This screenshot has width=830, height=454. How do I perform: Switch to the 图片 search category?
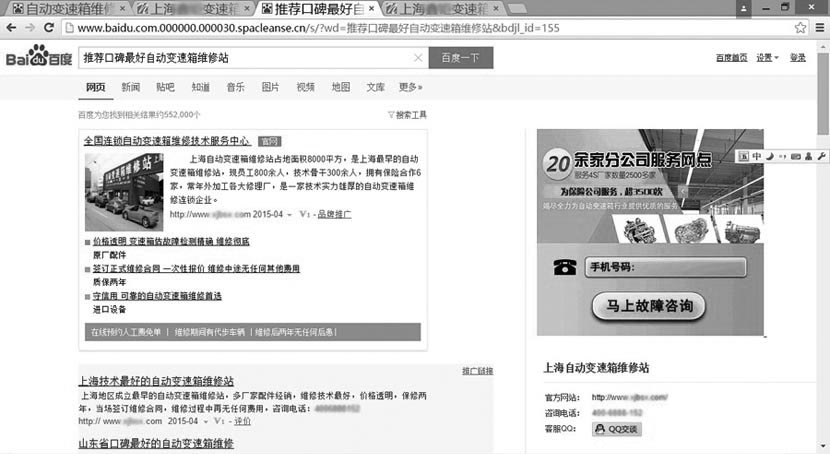(270, 87)
